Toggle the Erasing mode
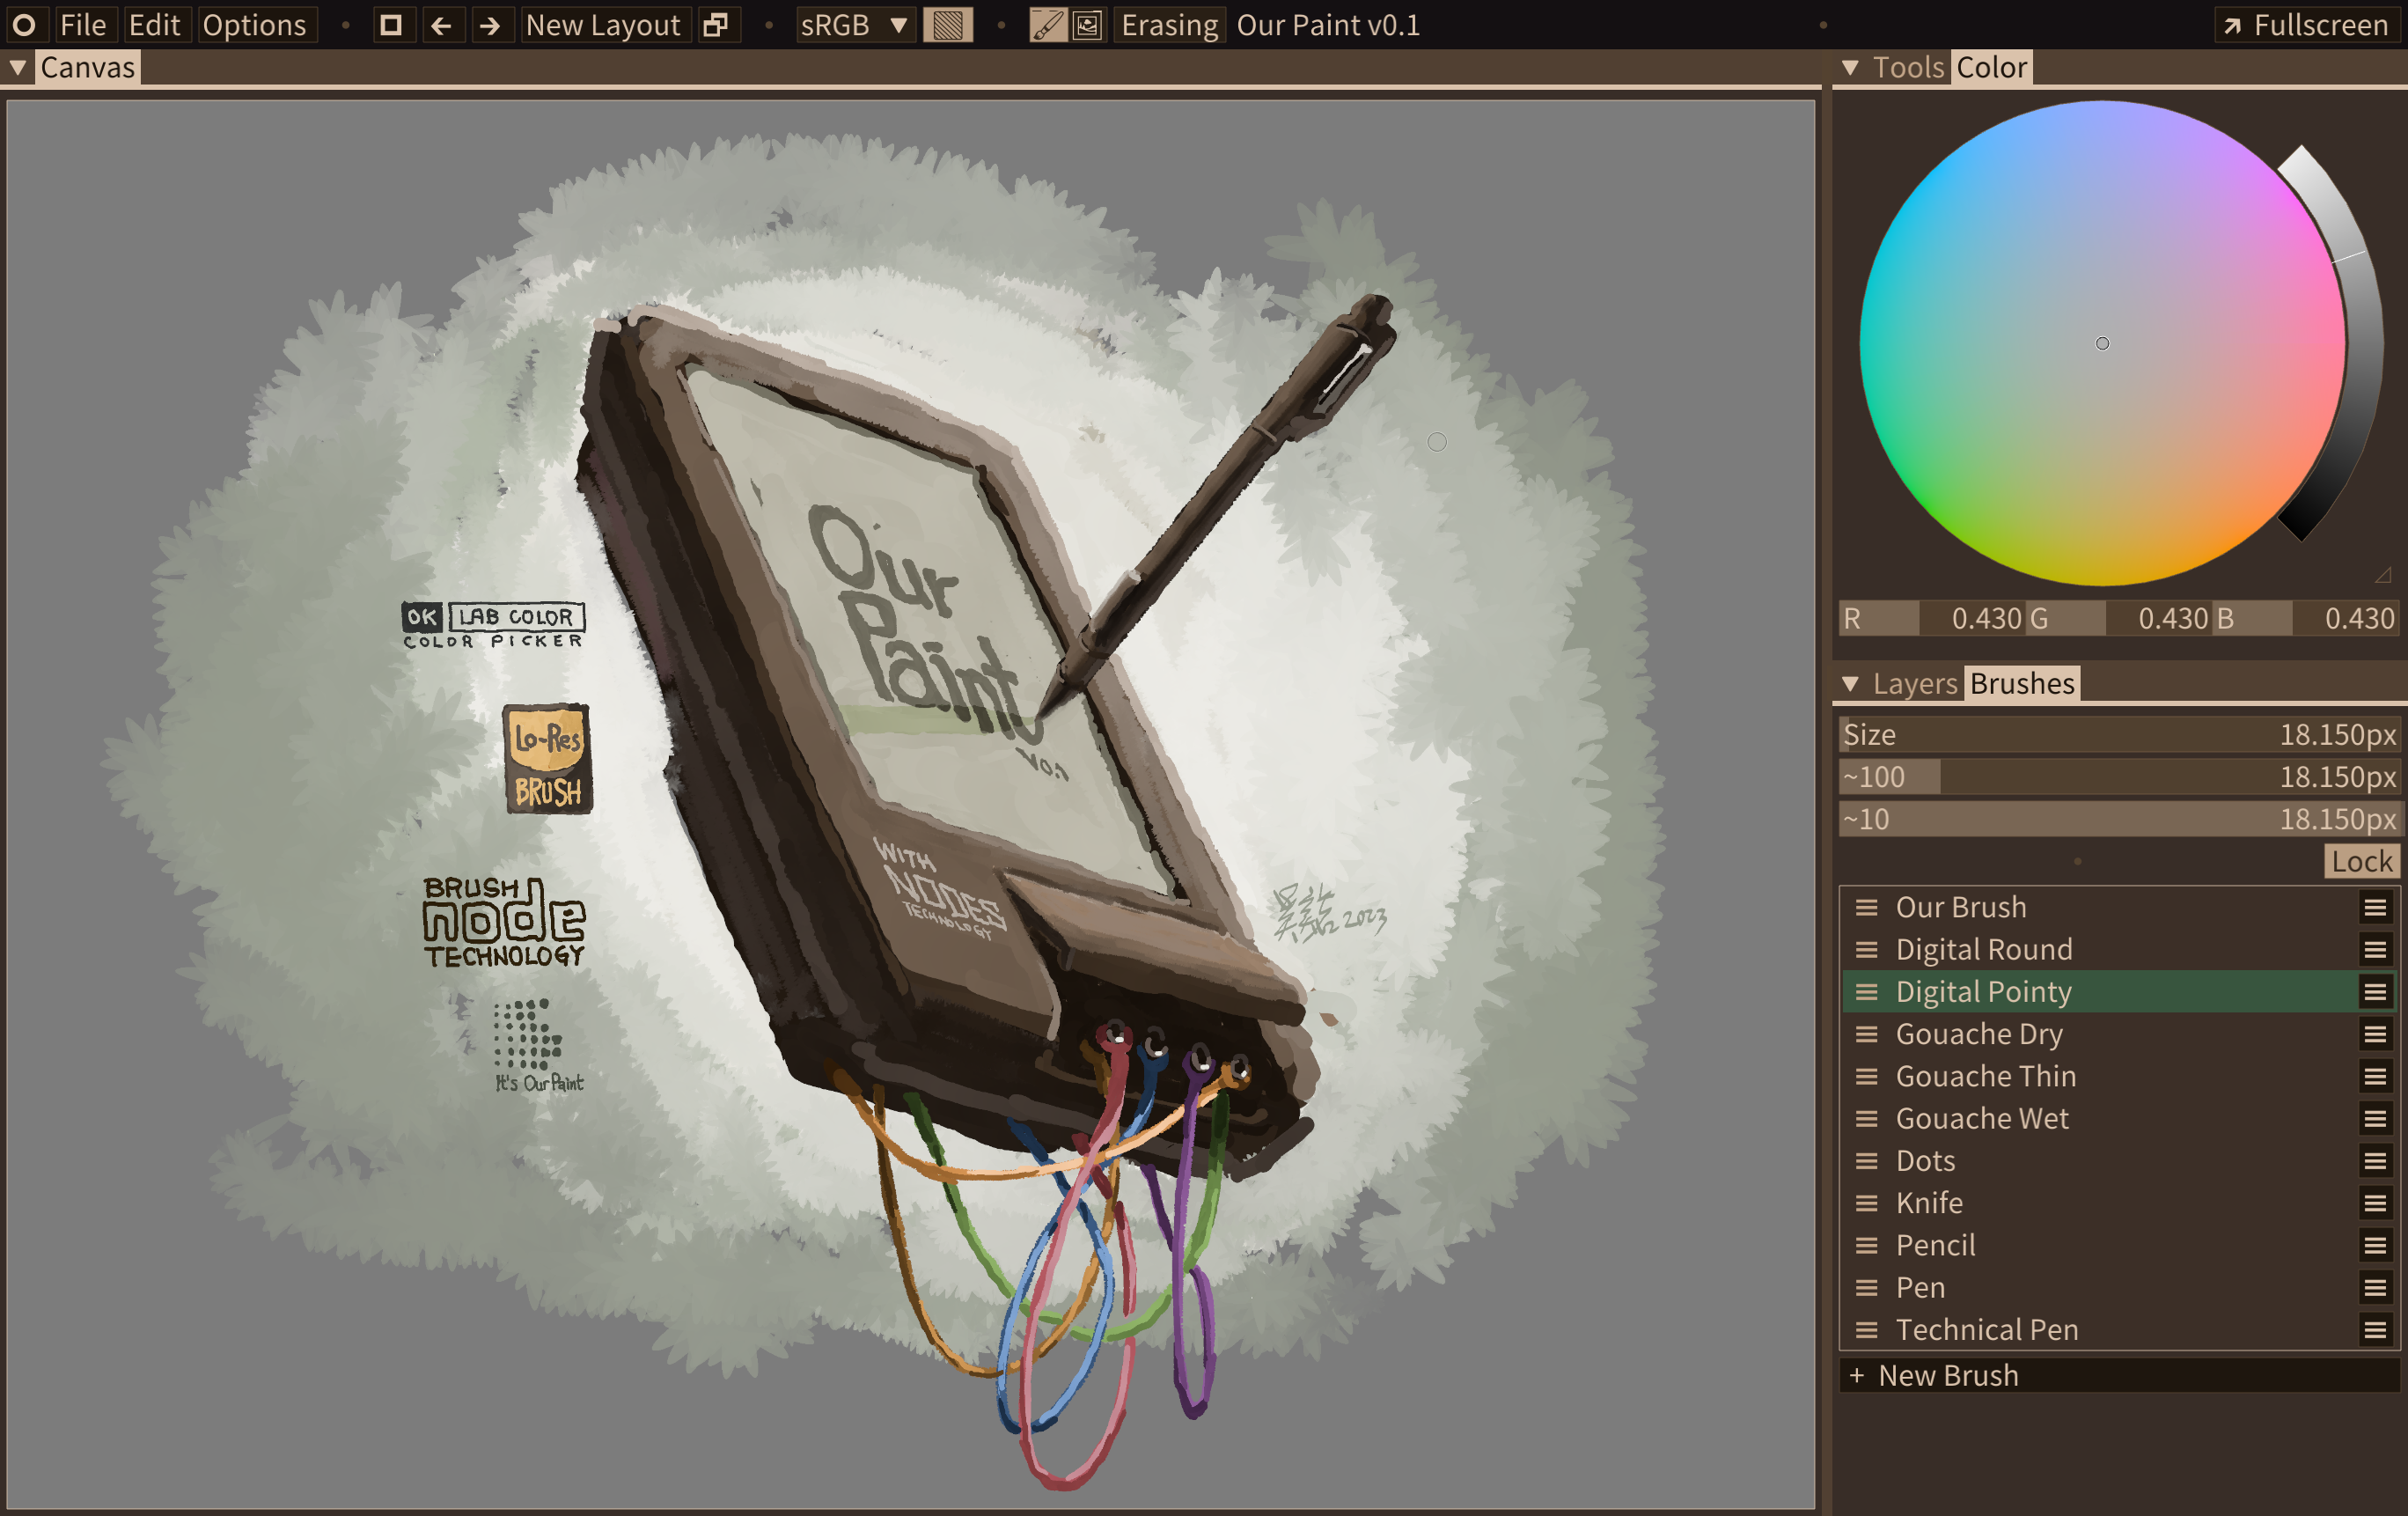The image size is (2408, 1516). coord(1169,24)
